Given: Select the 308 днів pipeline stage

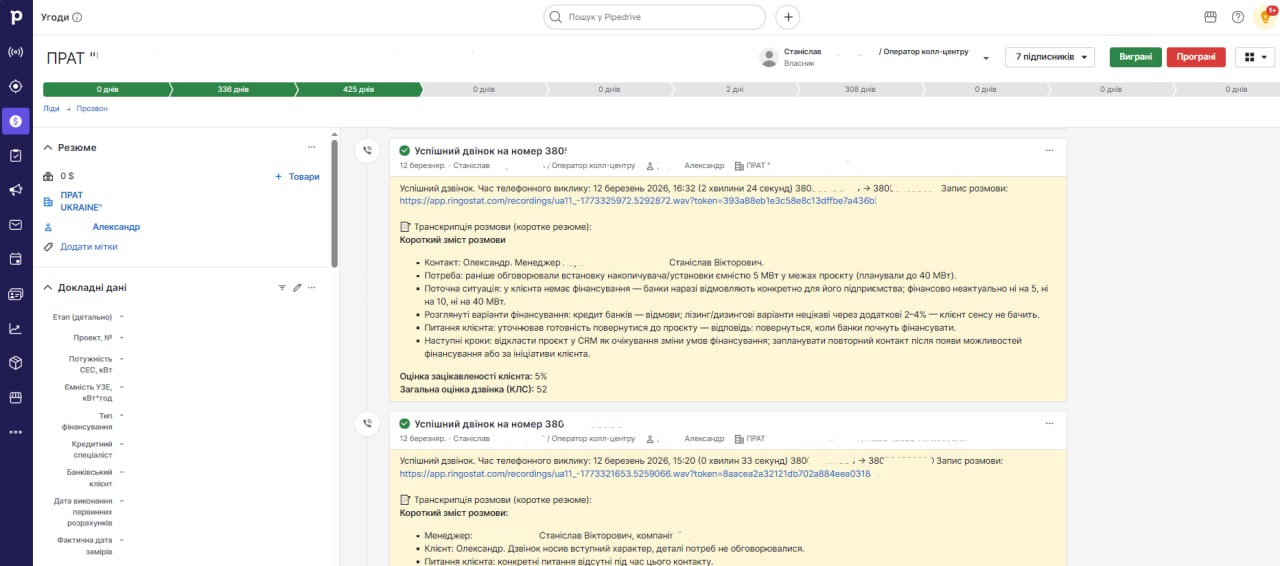Looking at the screenshot, I should (x=860, y=89).
